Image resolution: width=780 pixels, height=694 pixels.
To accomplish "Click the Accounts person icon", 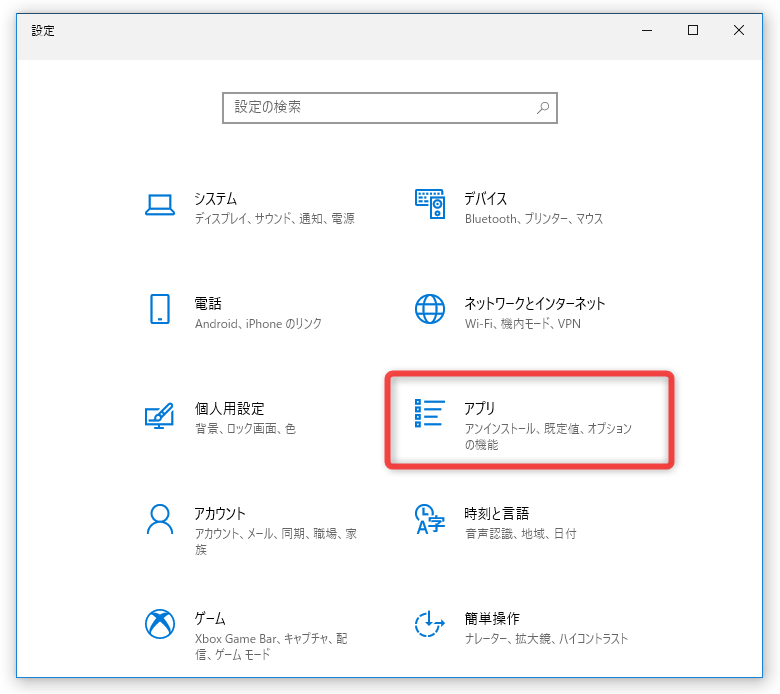I will [x=160, y=519].
